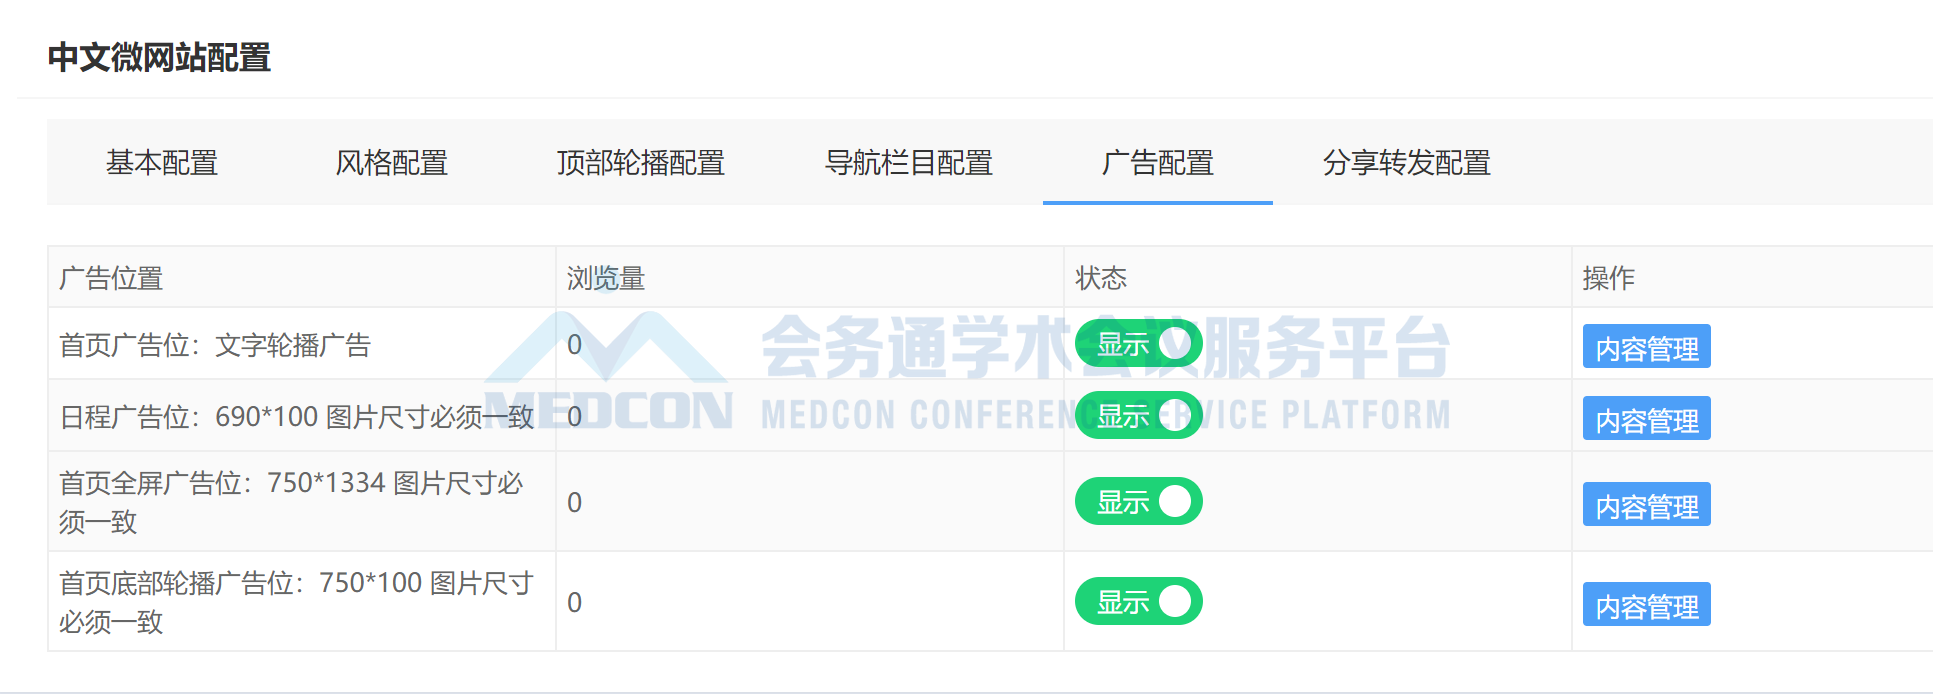This screenshot has height=694, width=1933.
Task: Disable 显示 switch for 首页全屏广告位 row
Action: pos(1139,502)
